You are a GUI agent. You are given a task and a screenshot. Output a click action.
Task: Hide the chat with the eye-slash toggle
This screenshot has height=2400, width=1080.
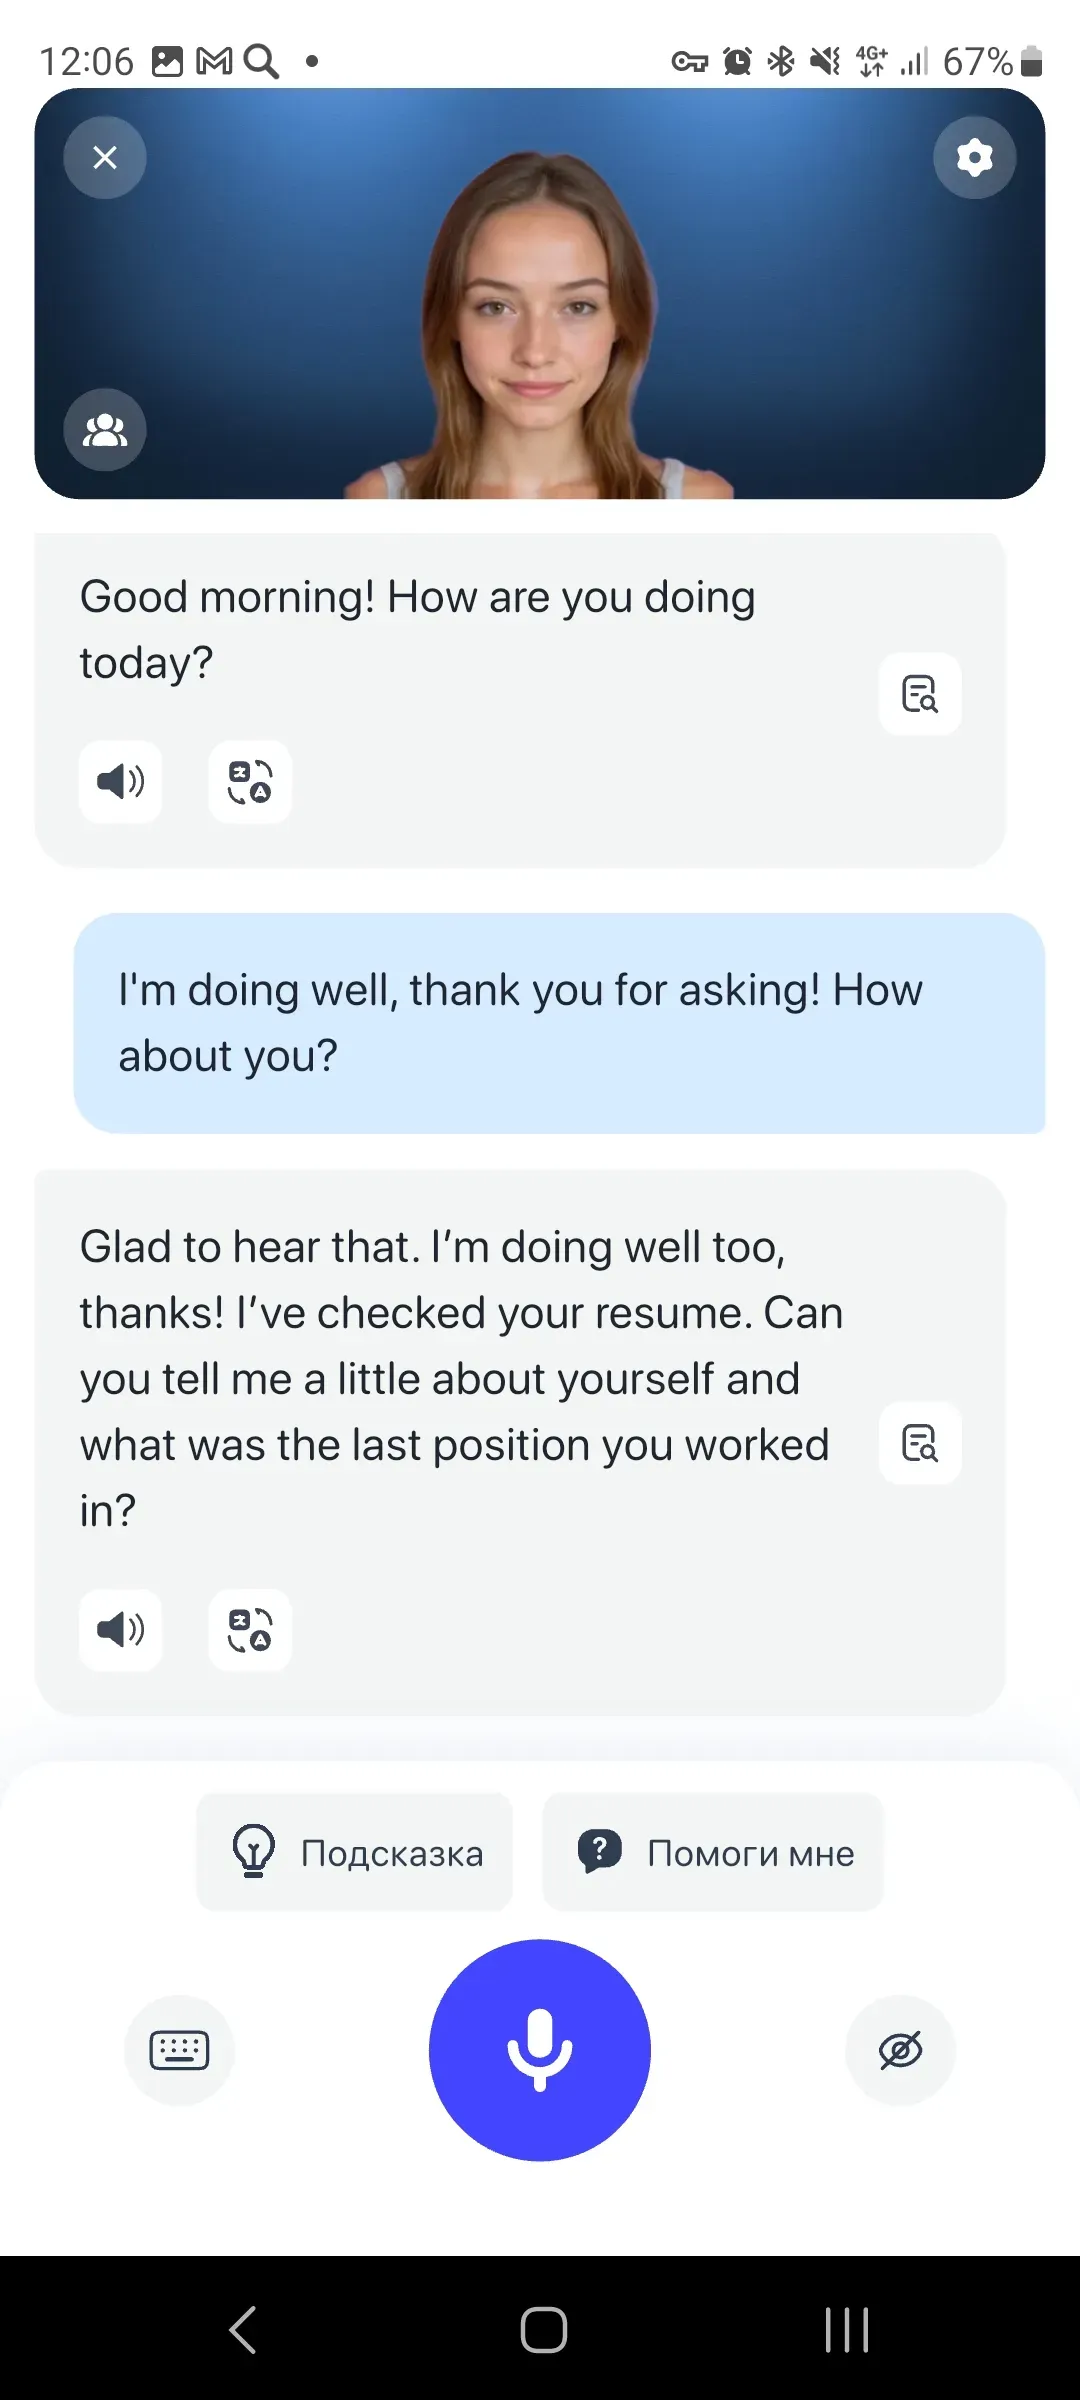[x=899, y=2050]
